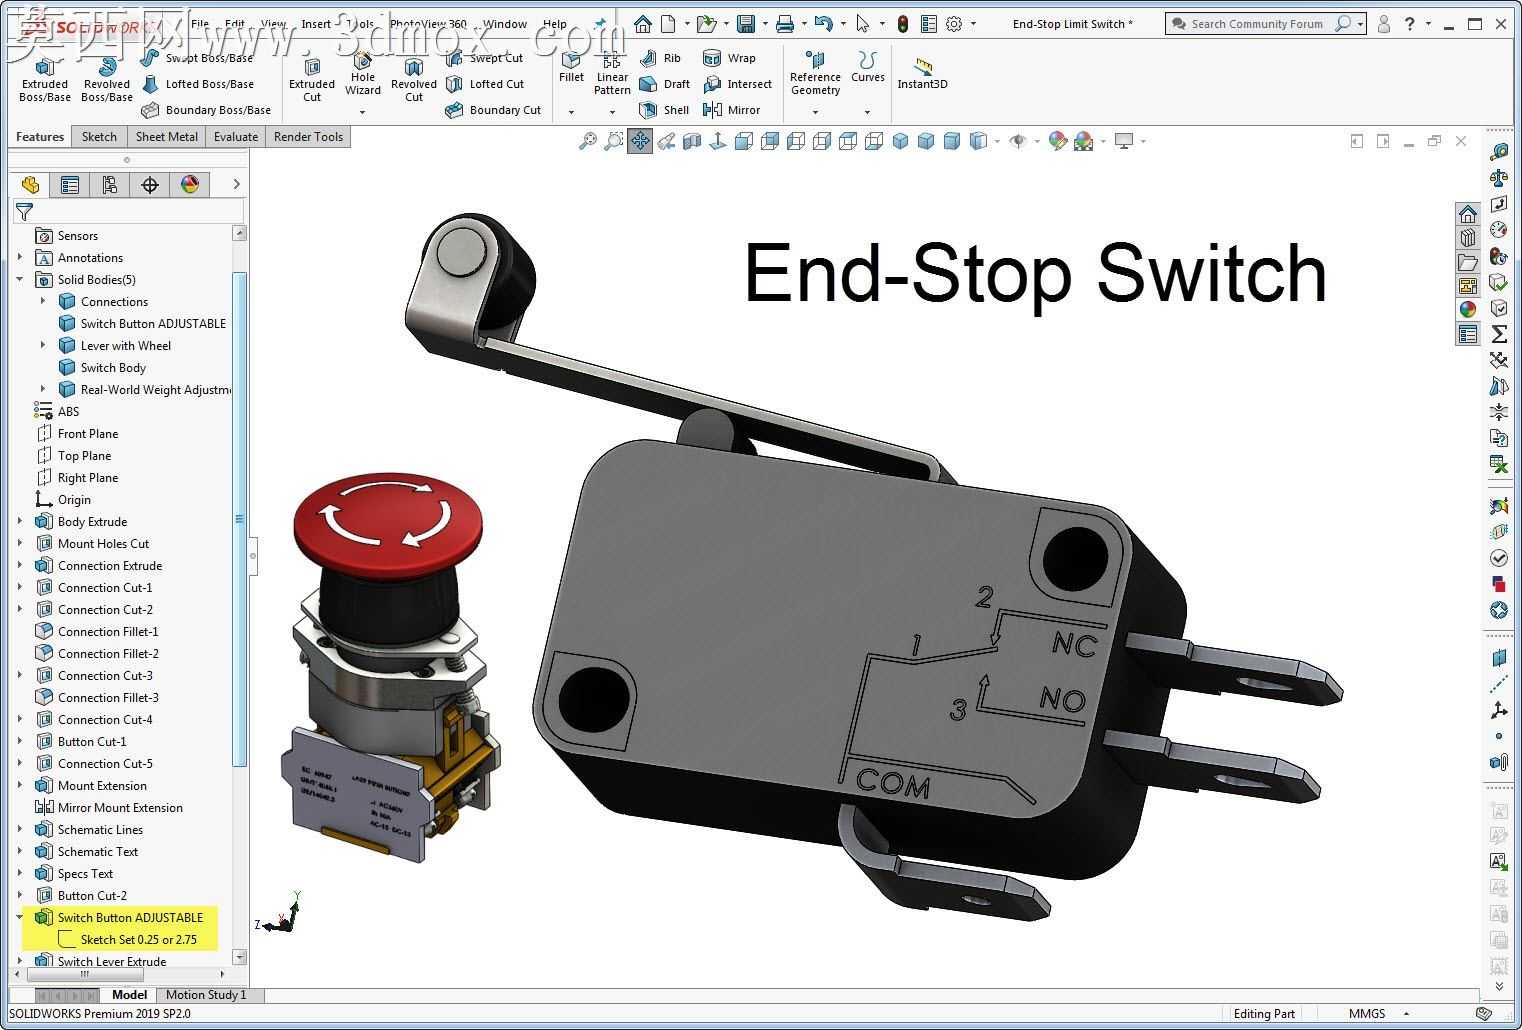Activate the Mirror feature tool
This screenshot has height=1030, width=1522.
point(732,110)
